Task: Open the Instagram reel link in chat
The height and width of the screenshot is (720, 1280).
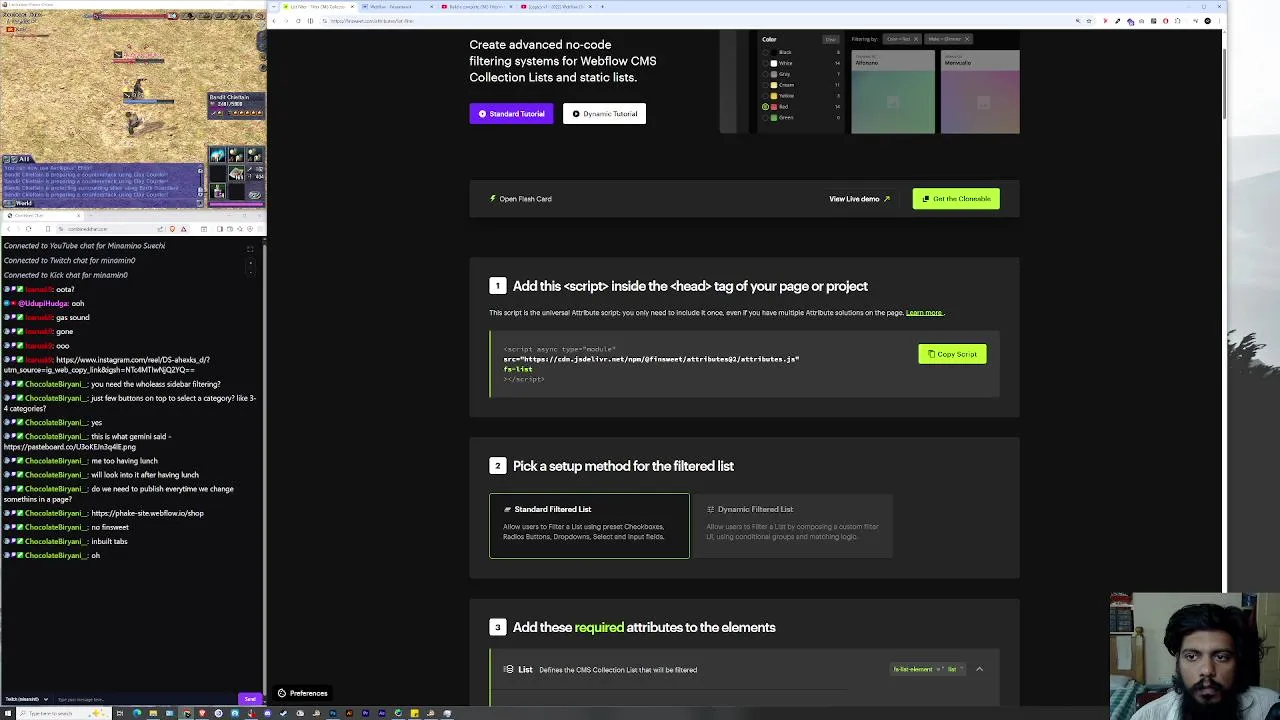Action: pos(106,364)
